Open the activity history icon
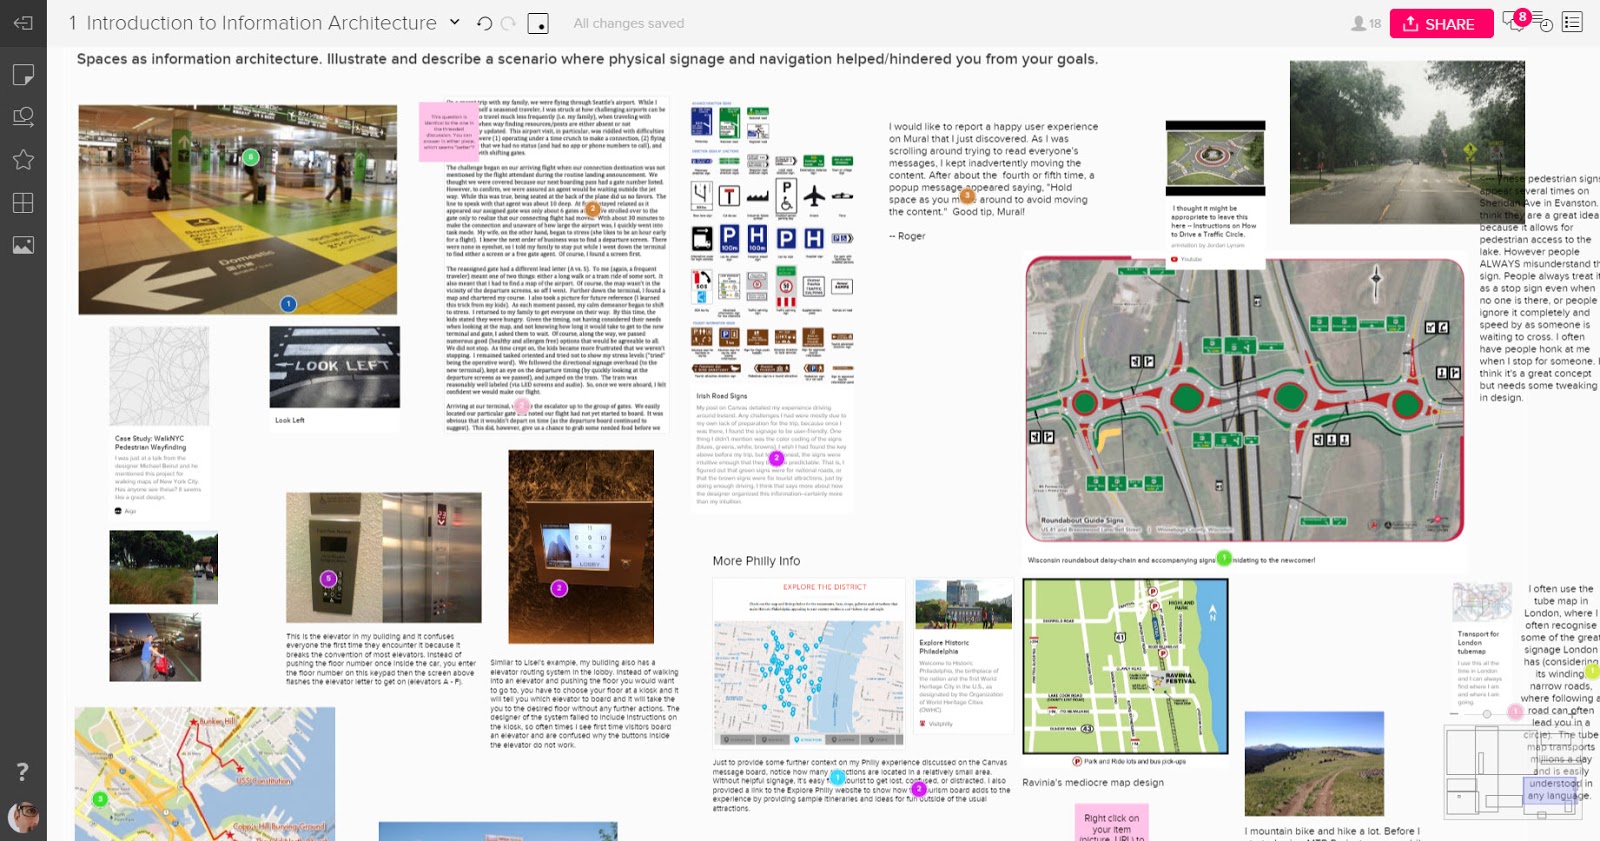This screenshot has width=1600, height=841. (x=1543, y=23)
